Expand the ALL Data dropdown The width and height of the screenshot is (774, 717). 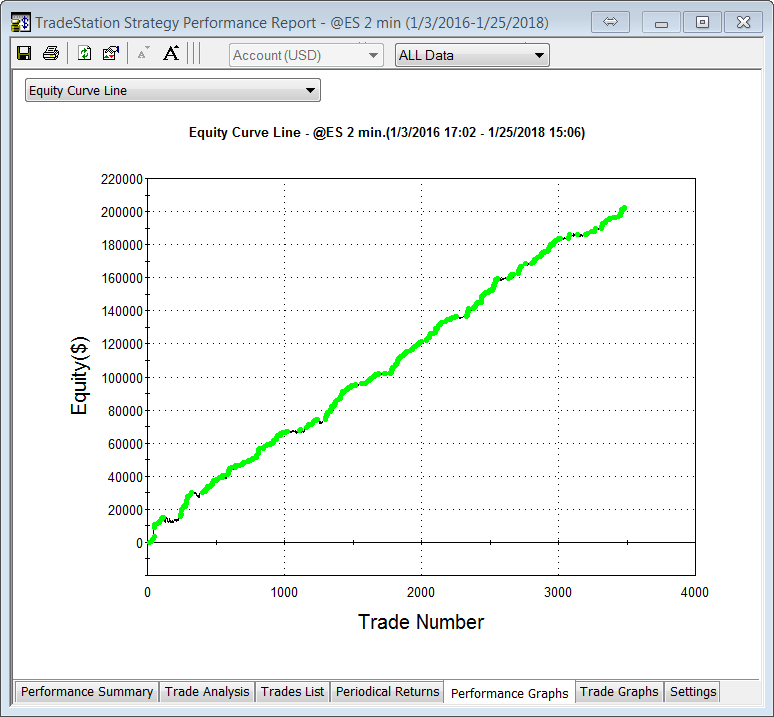pos(472,55)
